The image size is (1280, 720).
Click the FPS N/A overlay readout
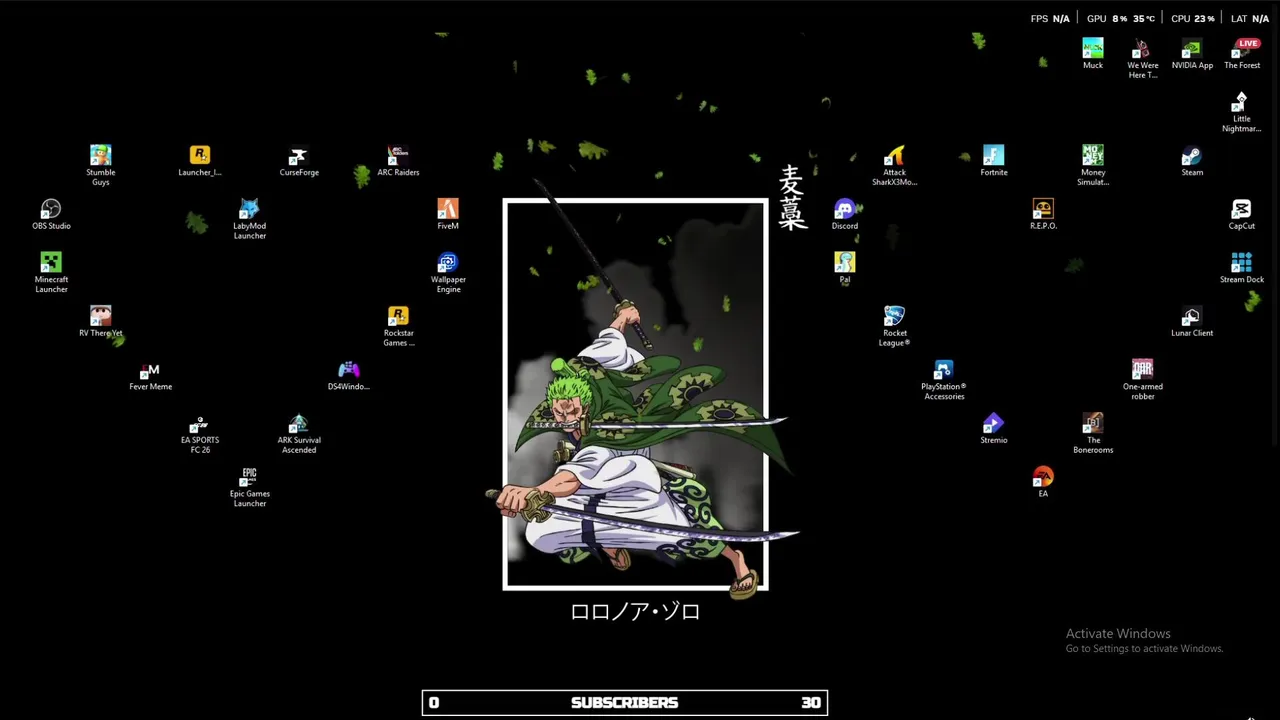pos(1050,18)
